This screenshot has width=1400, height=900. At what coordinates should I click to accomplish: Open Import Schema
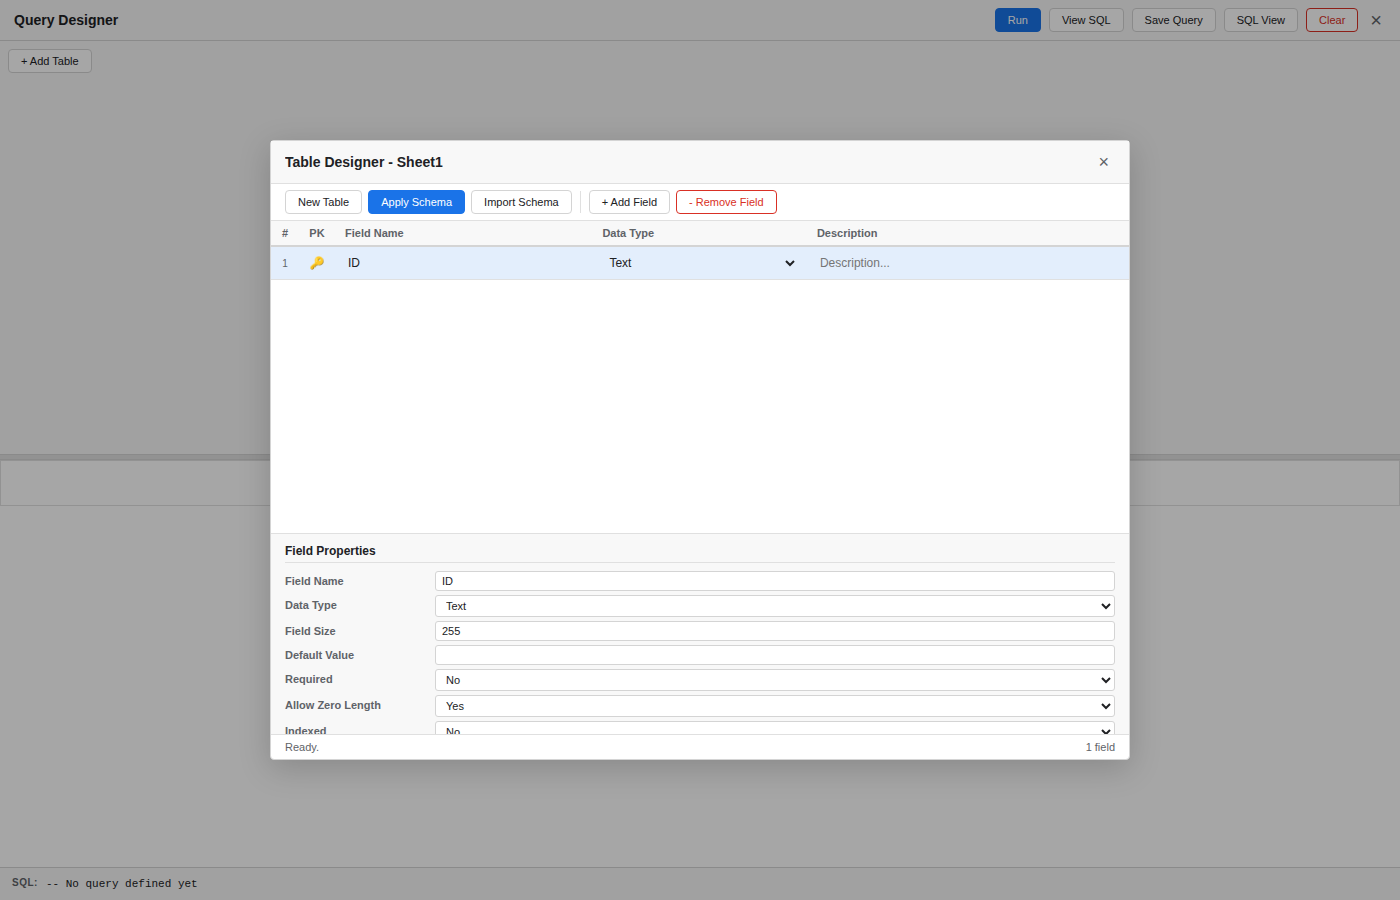[x=521, y=202]
